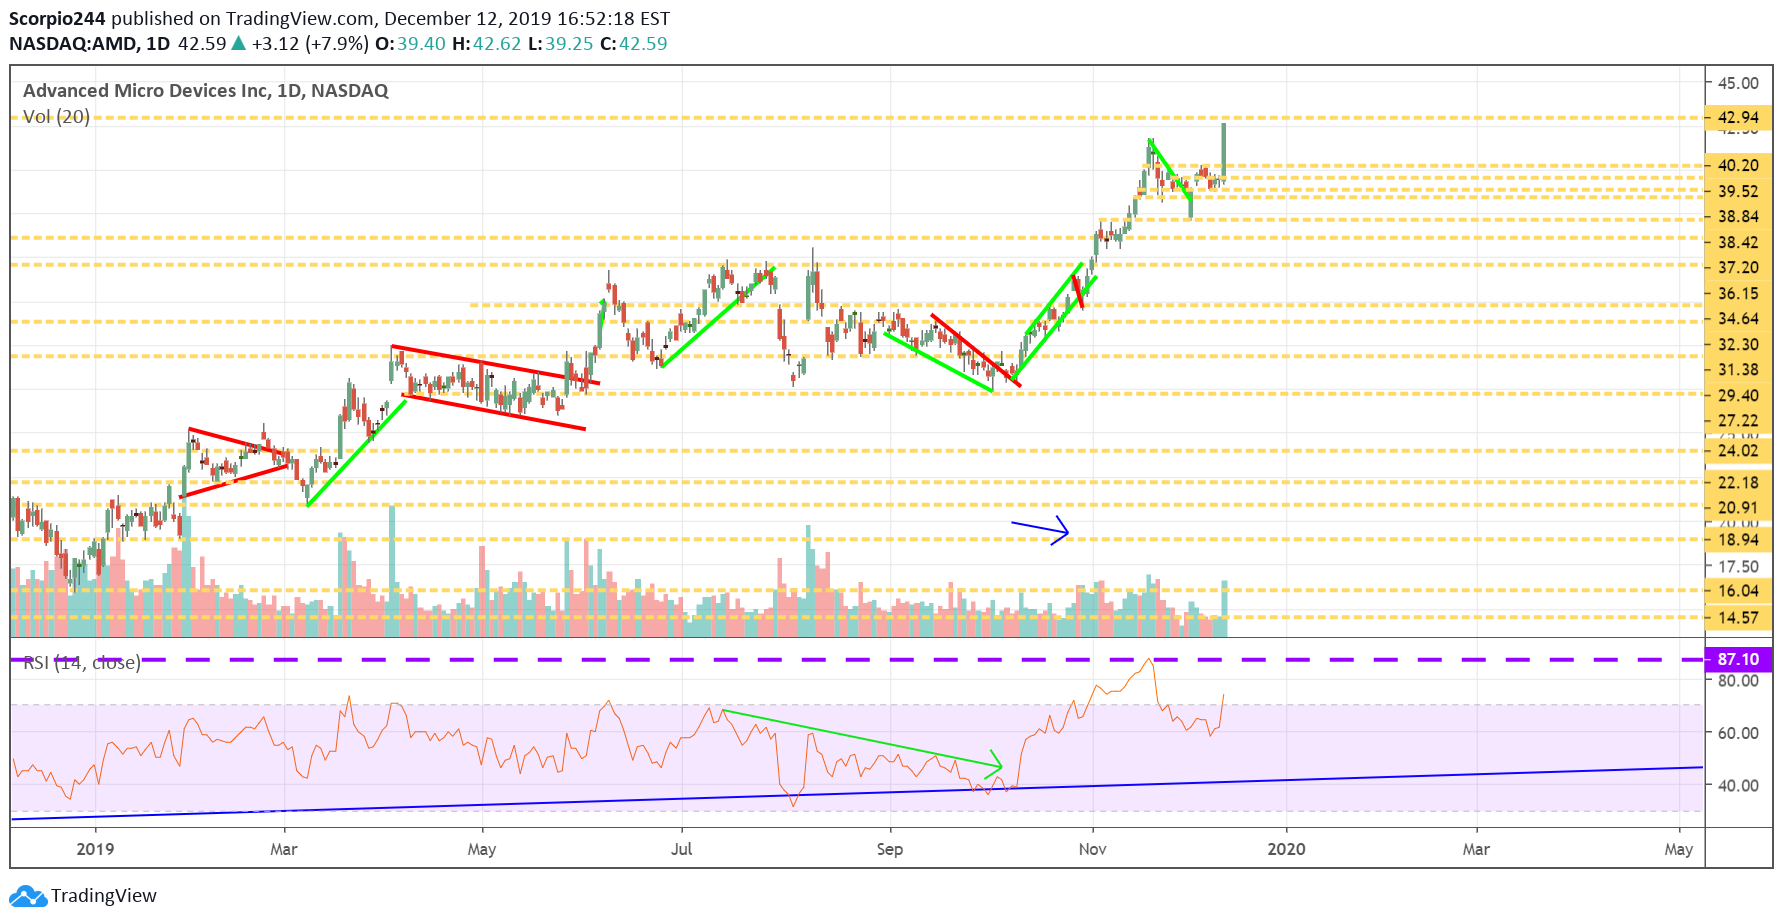Screen dimensions: 1783x923
Task: Select the 14.57 price level label
Action: (x=1738, y=618)
